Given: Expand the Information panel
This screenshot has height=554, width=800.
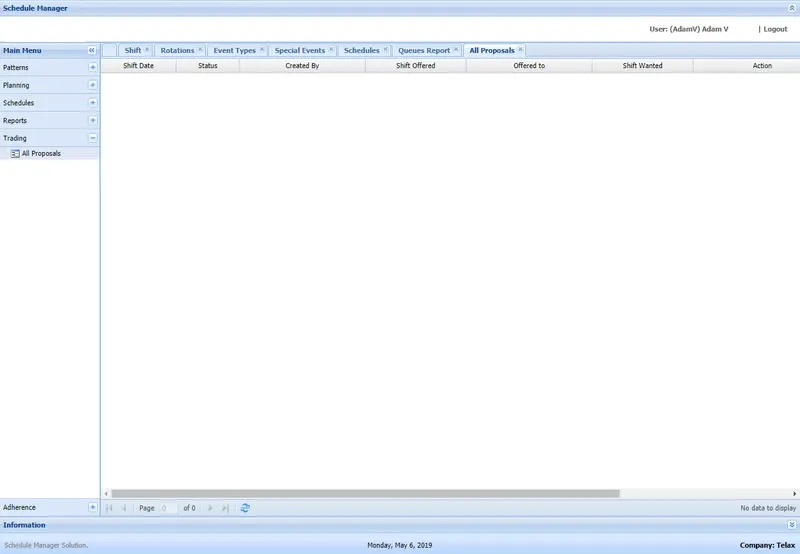Looking at the screenshot, I should coord(792,525).
